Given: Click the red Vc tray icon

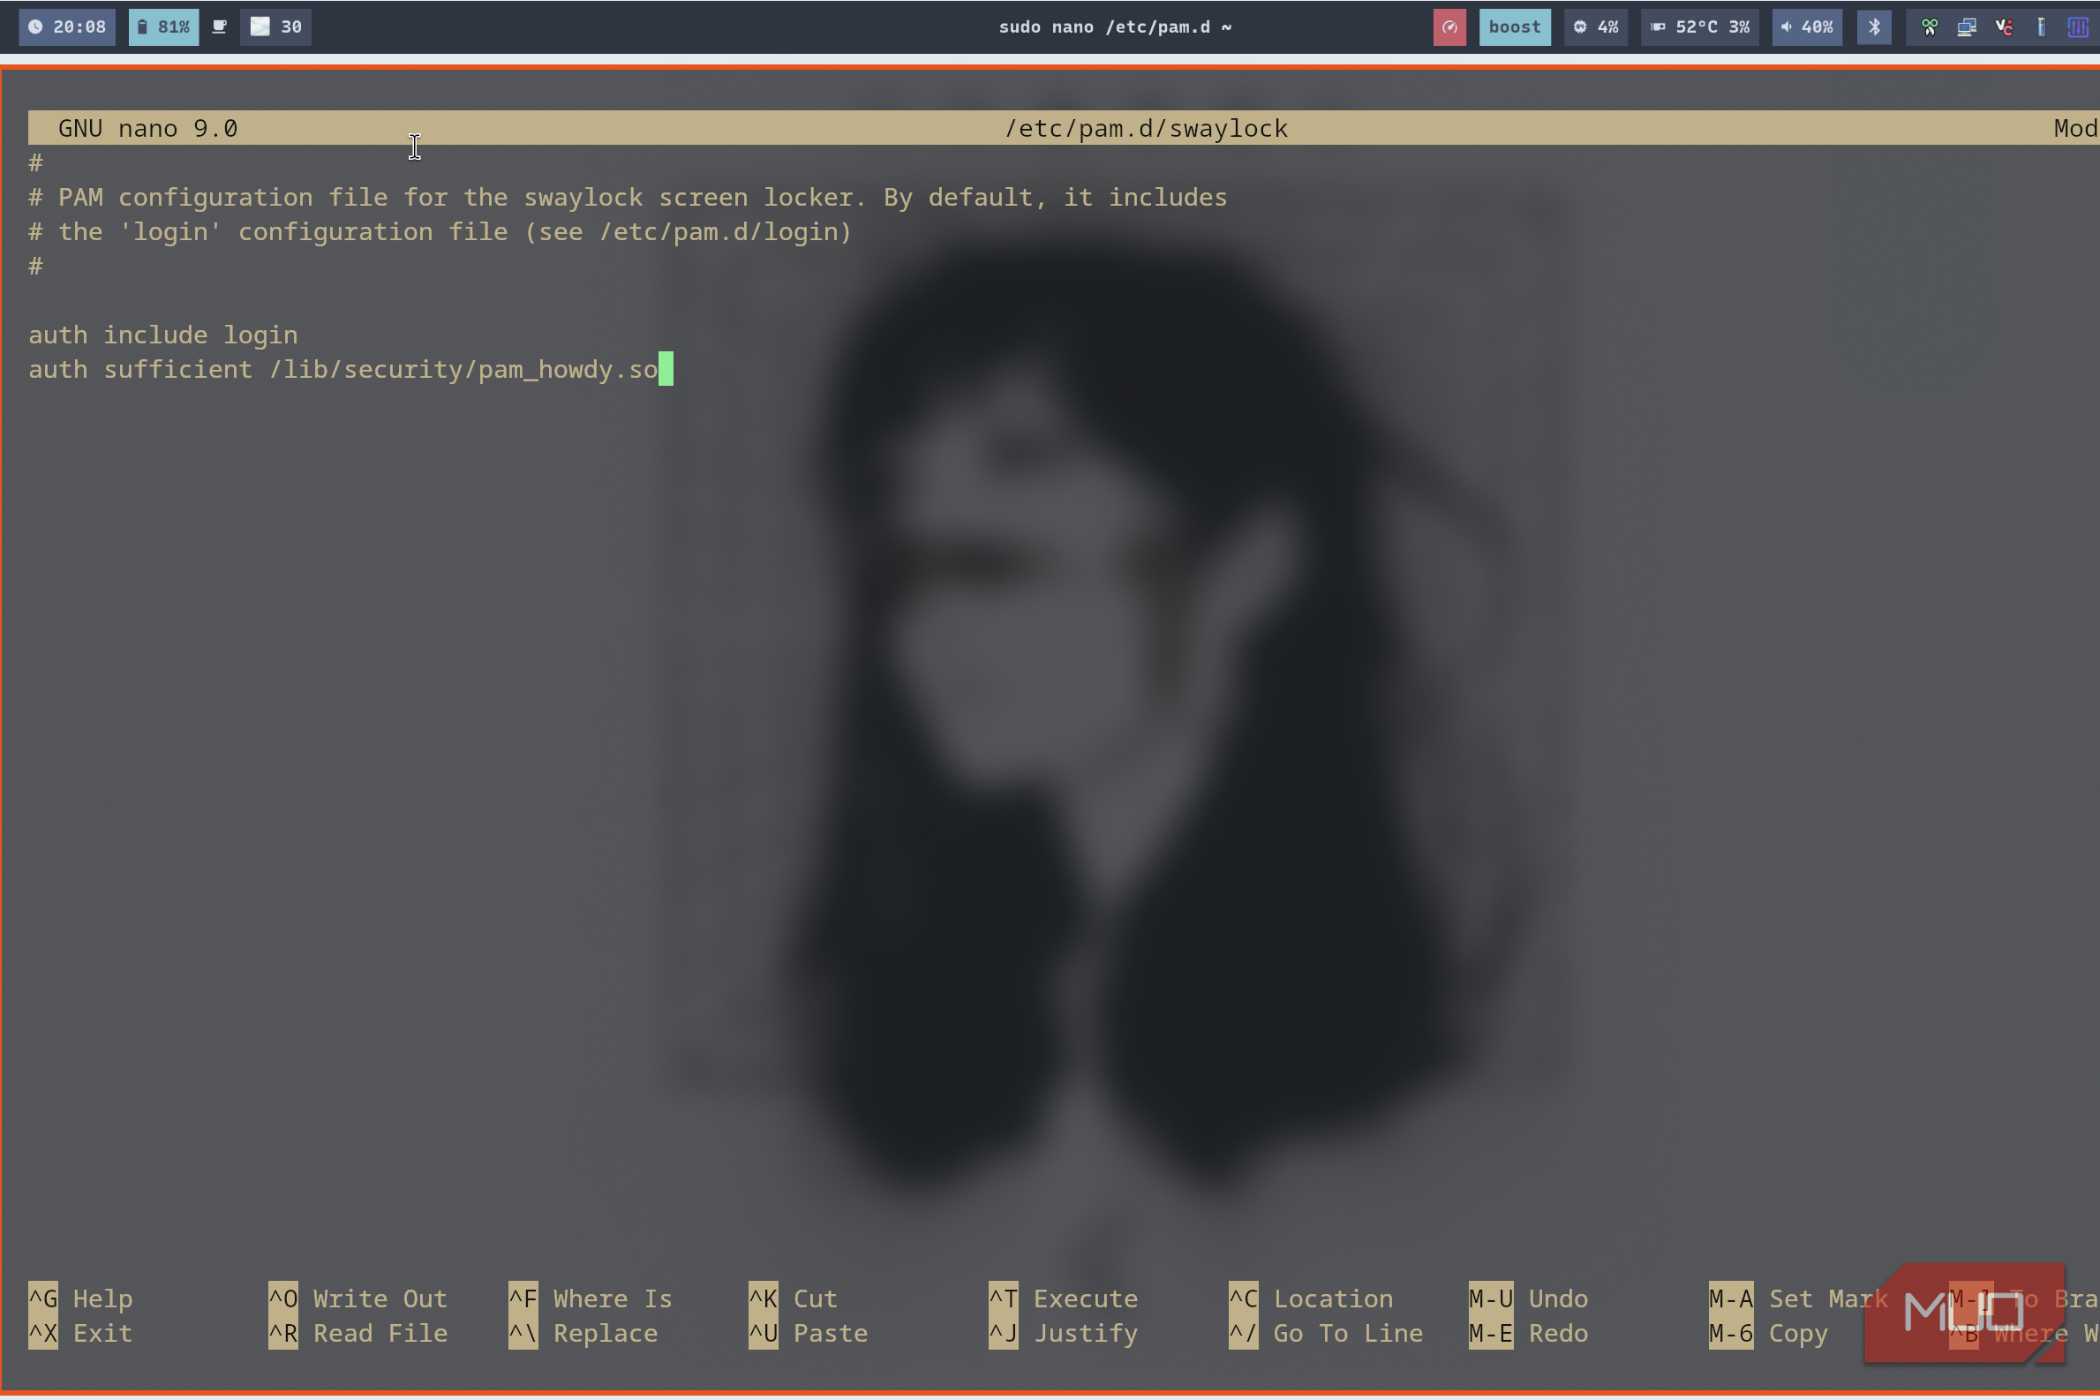Looking at the screenshot, I should [2004, 27].
